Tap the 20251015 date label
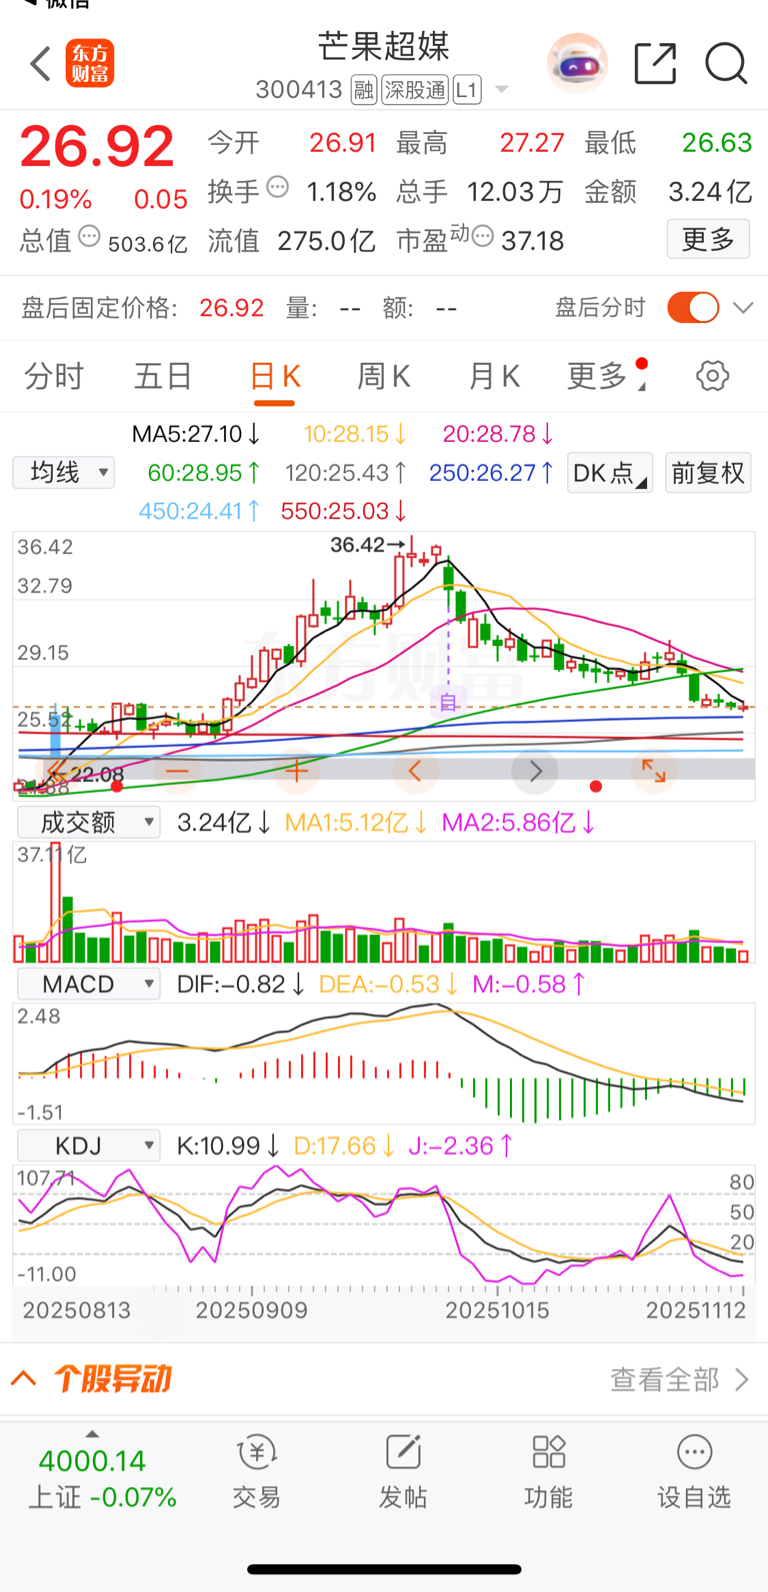This screenshot has width=768, height=1592. (x=497, y=1310)
